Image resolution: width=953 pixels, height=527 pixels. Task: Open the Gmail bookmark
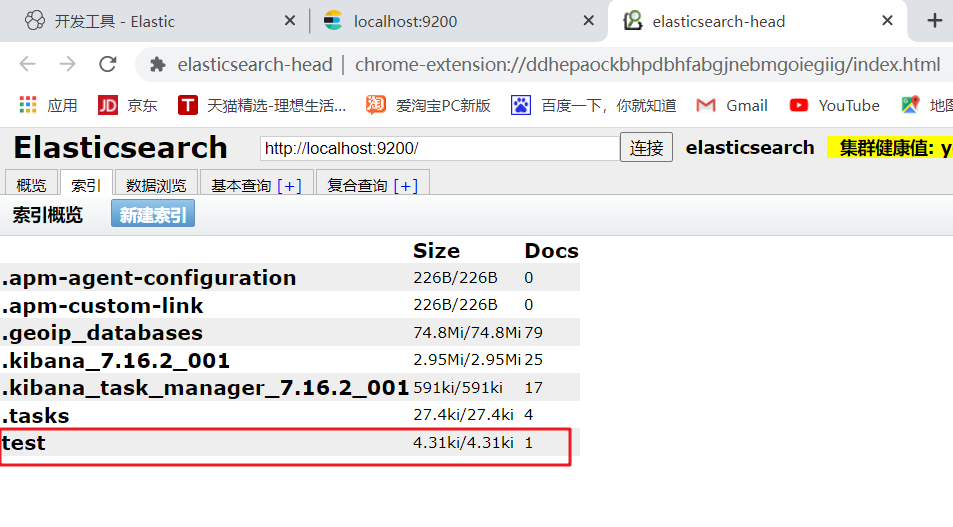(732, 105)
